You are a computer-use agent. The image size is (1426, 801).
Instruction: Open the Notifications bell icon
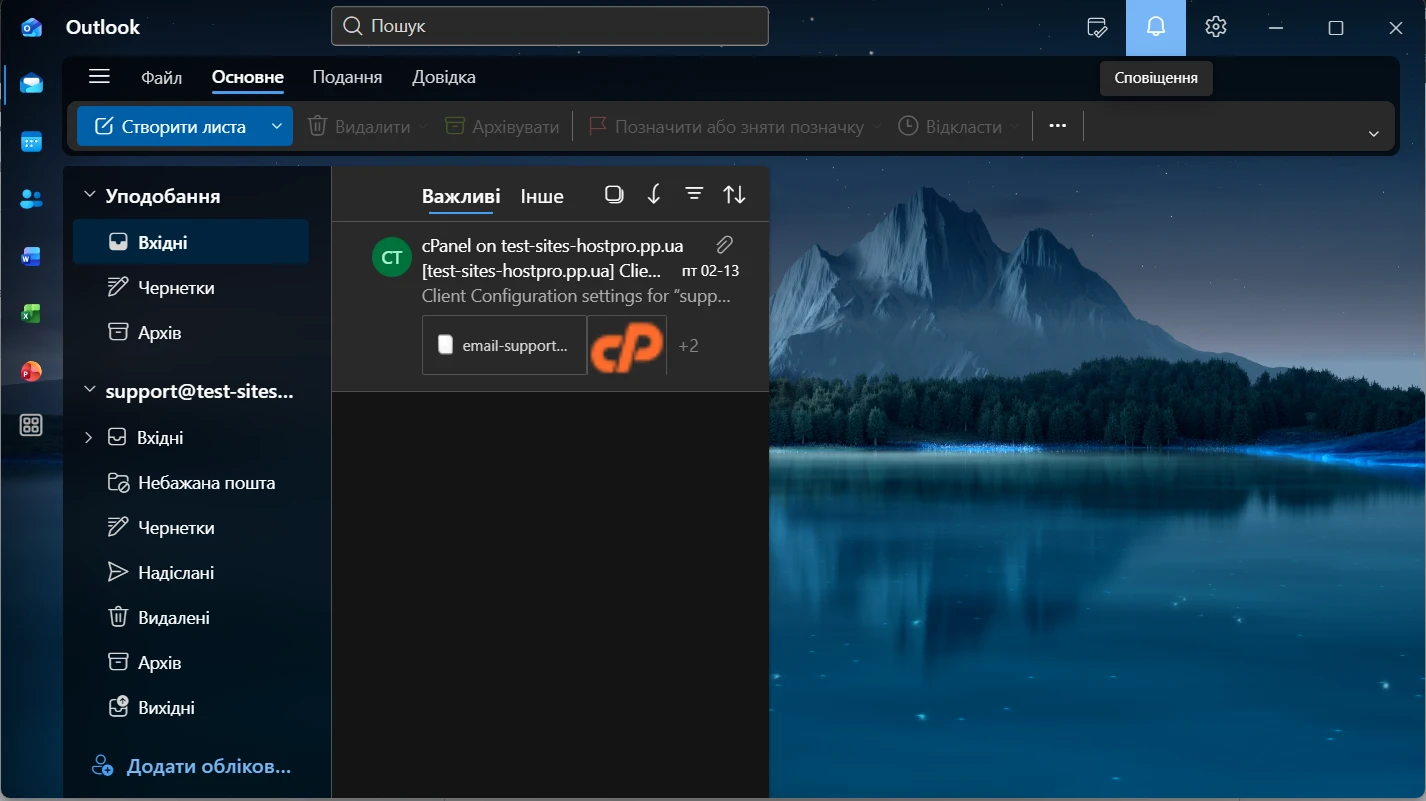click(x=1155, y=27)
